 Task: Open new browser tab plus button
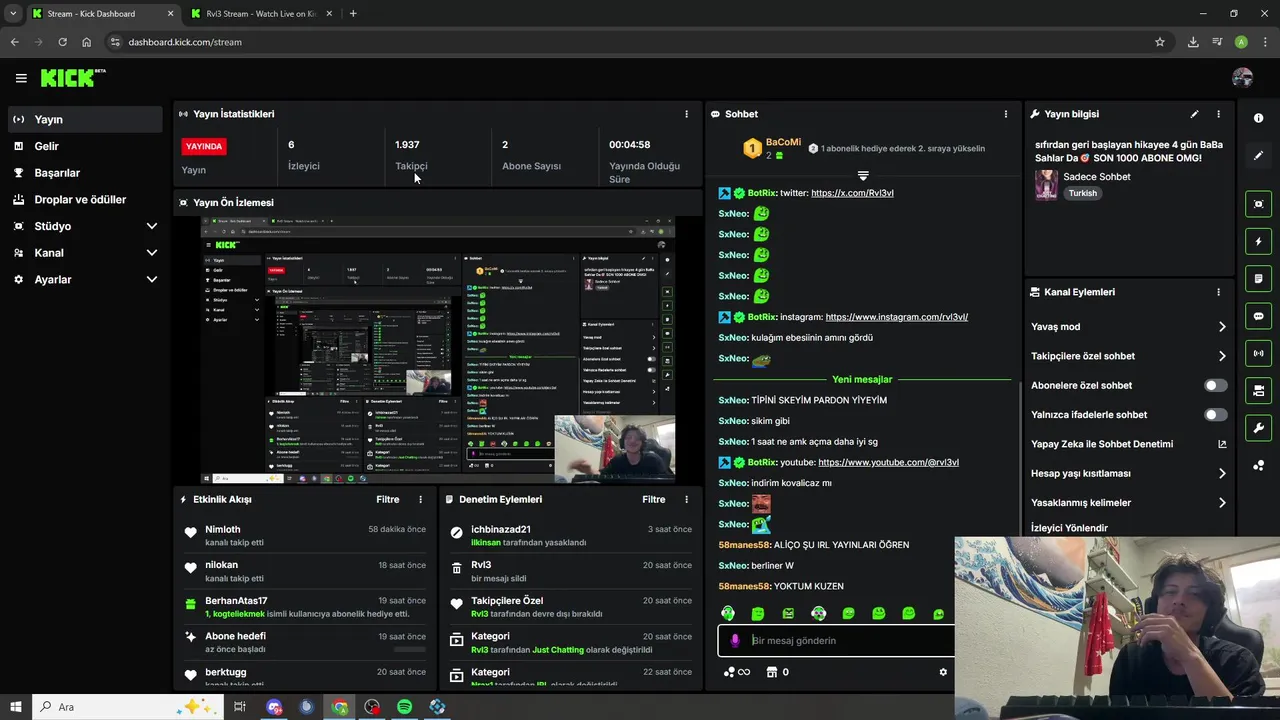pos(353,14)
